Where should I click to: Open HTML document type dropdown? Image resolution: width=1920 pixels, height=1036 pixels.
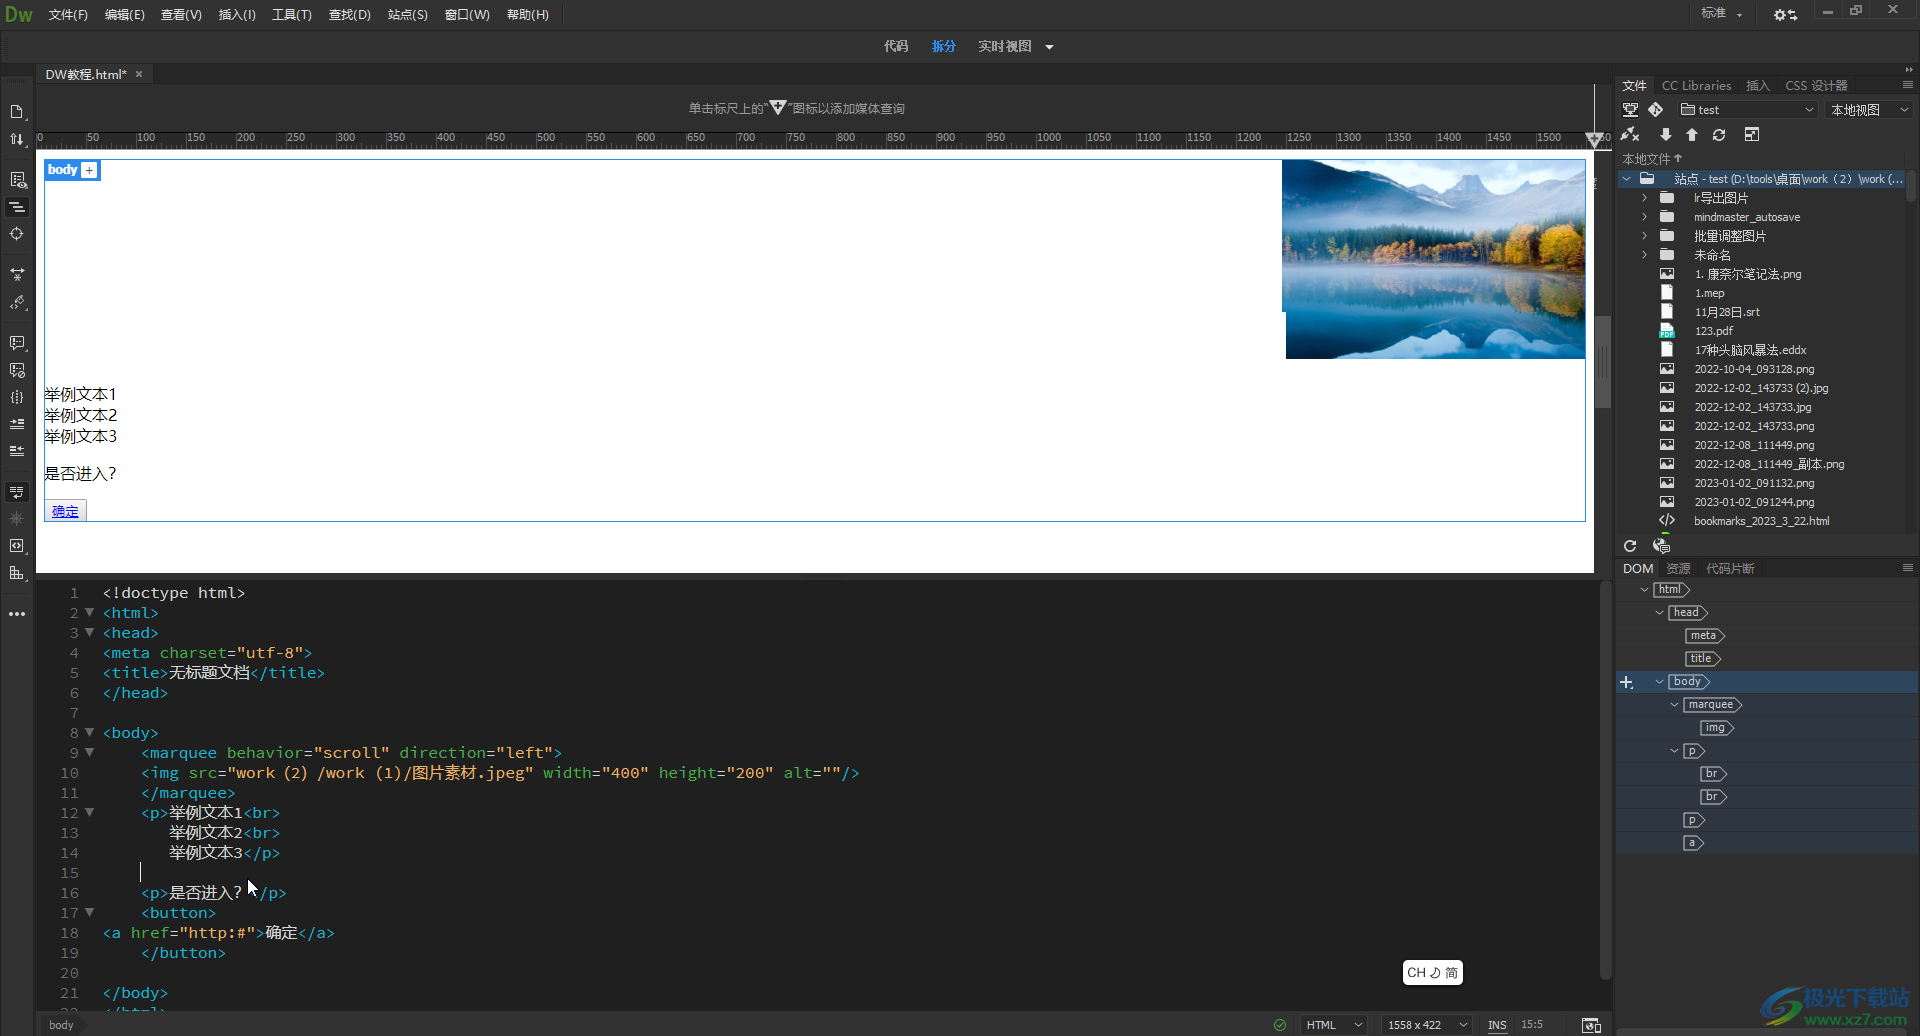coord(1334,1025)
